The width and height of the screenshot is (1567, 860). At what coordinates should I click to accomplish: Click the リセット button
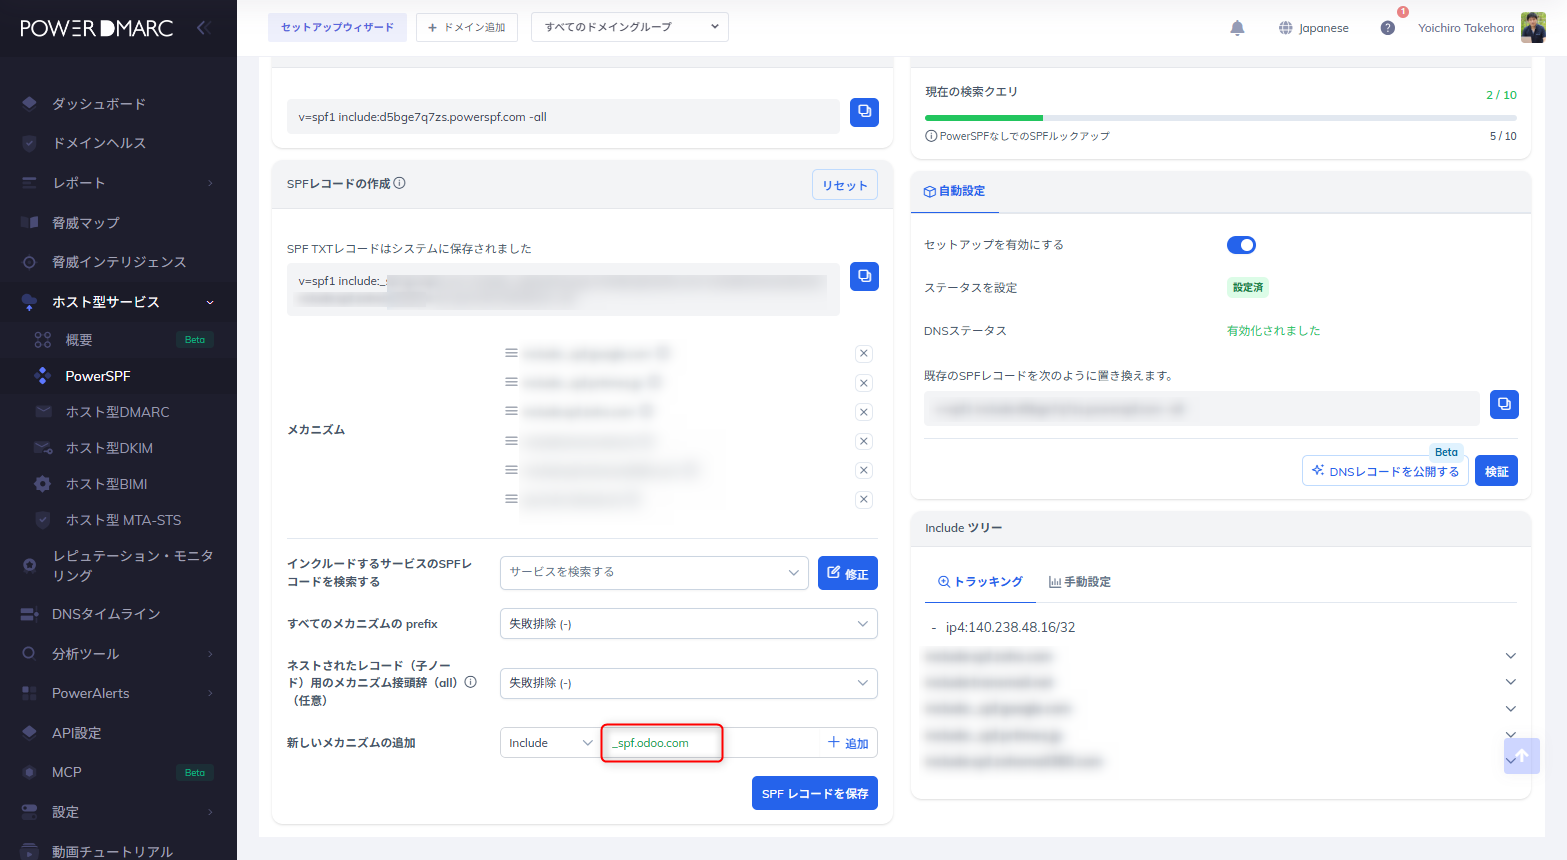[x=845, y=185]
